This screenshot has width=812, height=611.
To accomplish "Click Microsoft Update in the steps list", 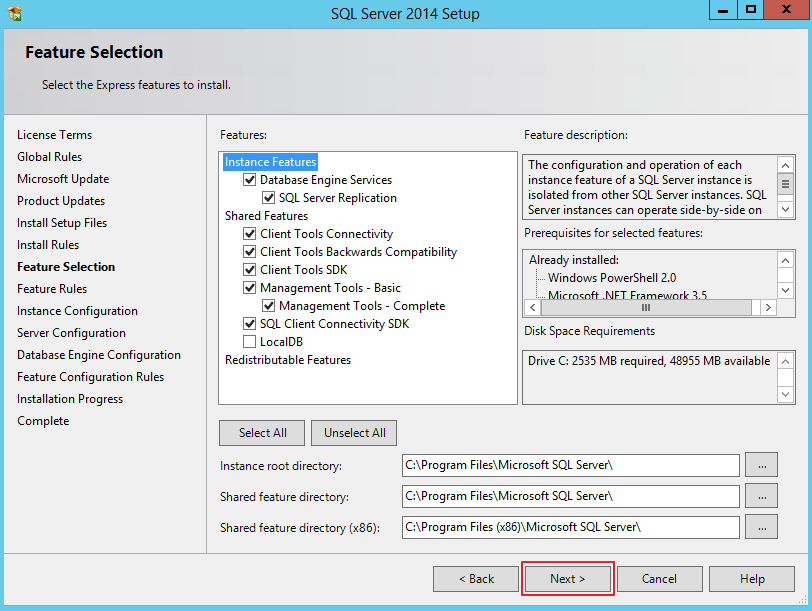I will coord(63,179).
